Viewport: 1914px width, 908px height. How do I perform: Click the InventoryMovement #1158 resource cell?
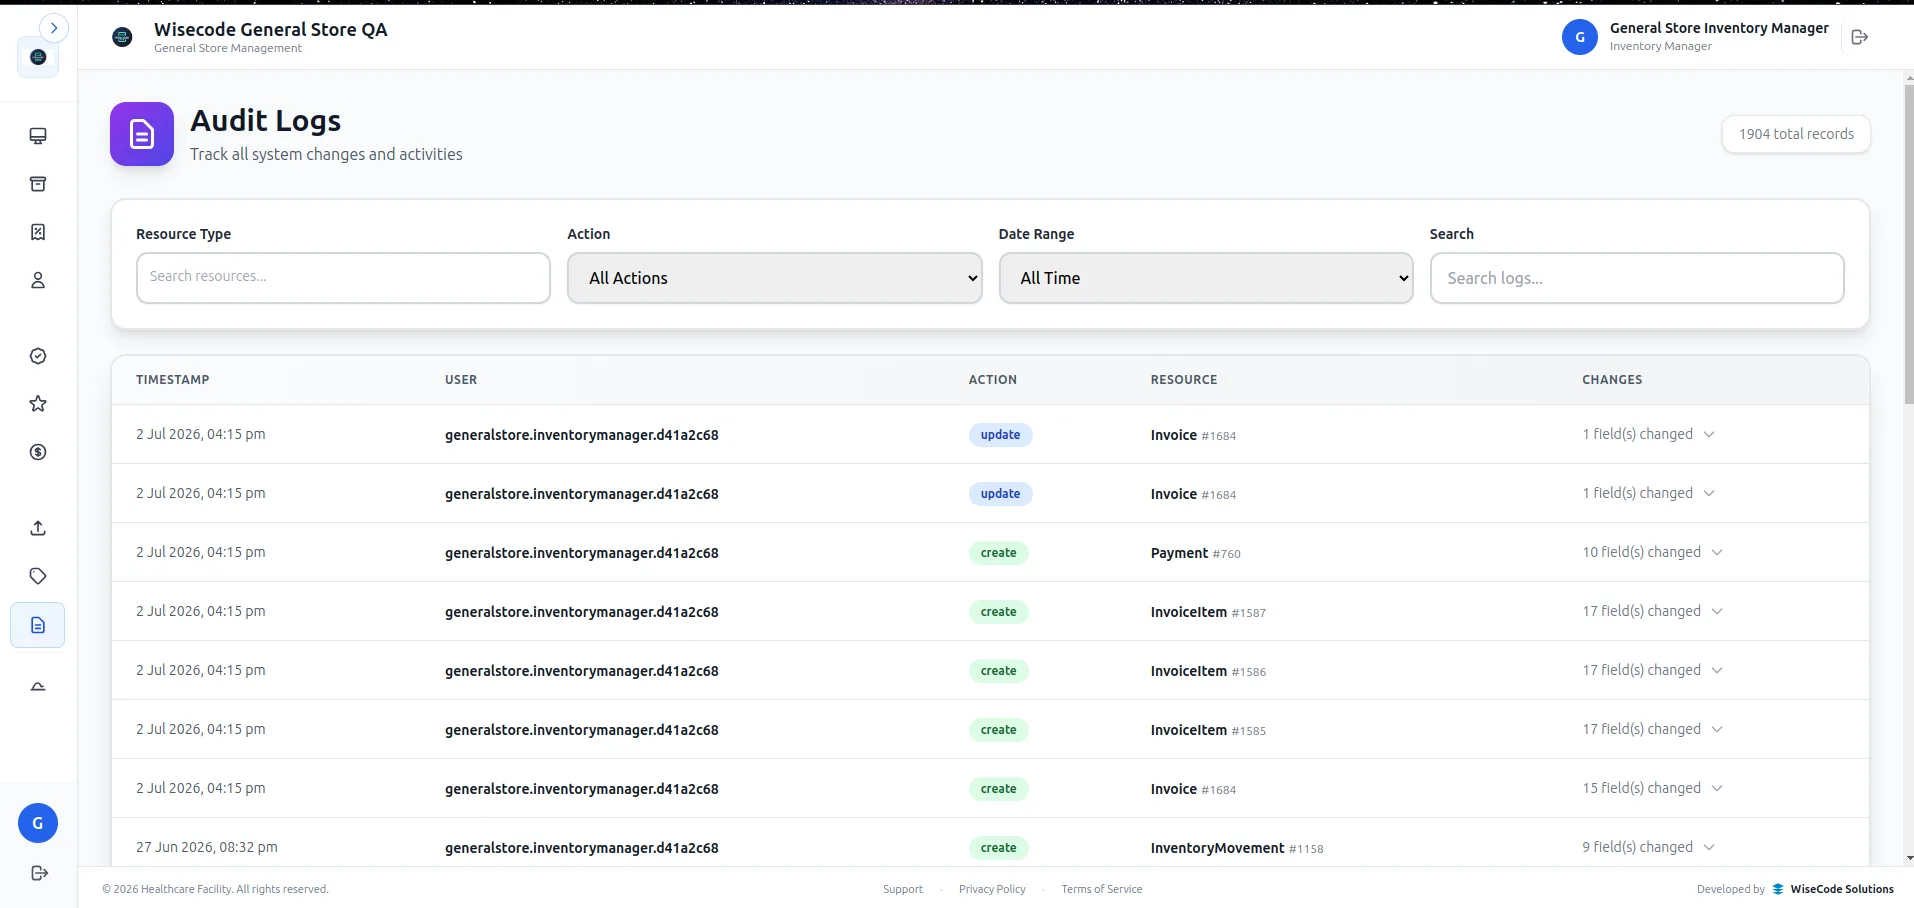click(x=1237, y=848)
